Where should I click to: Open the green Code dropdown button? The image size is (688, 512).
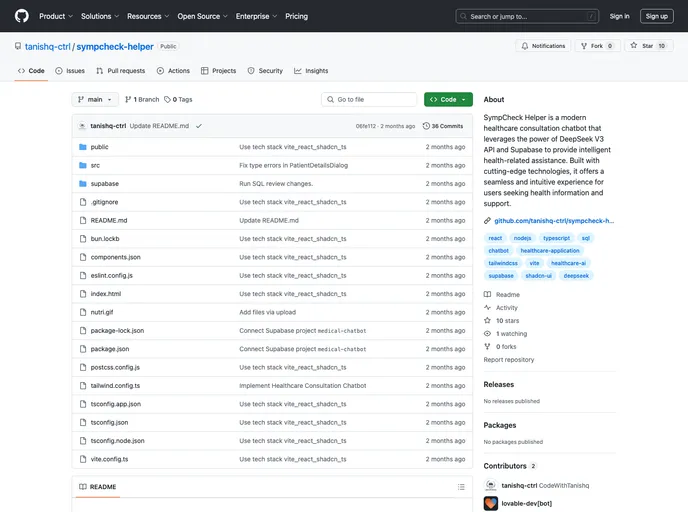(448, 100)
